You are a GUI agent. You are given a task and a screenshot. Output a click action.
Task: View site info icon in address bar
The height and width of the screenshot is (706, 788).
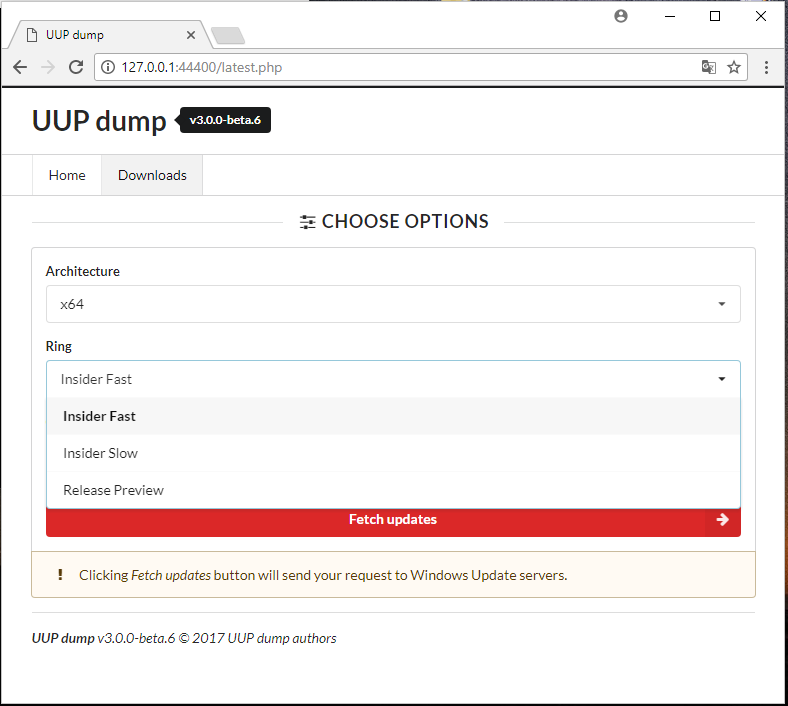(108, 67)
